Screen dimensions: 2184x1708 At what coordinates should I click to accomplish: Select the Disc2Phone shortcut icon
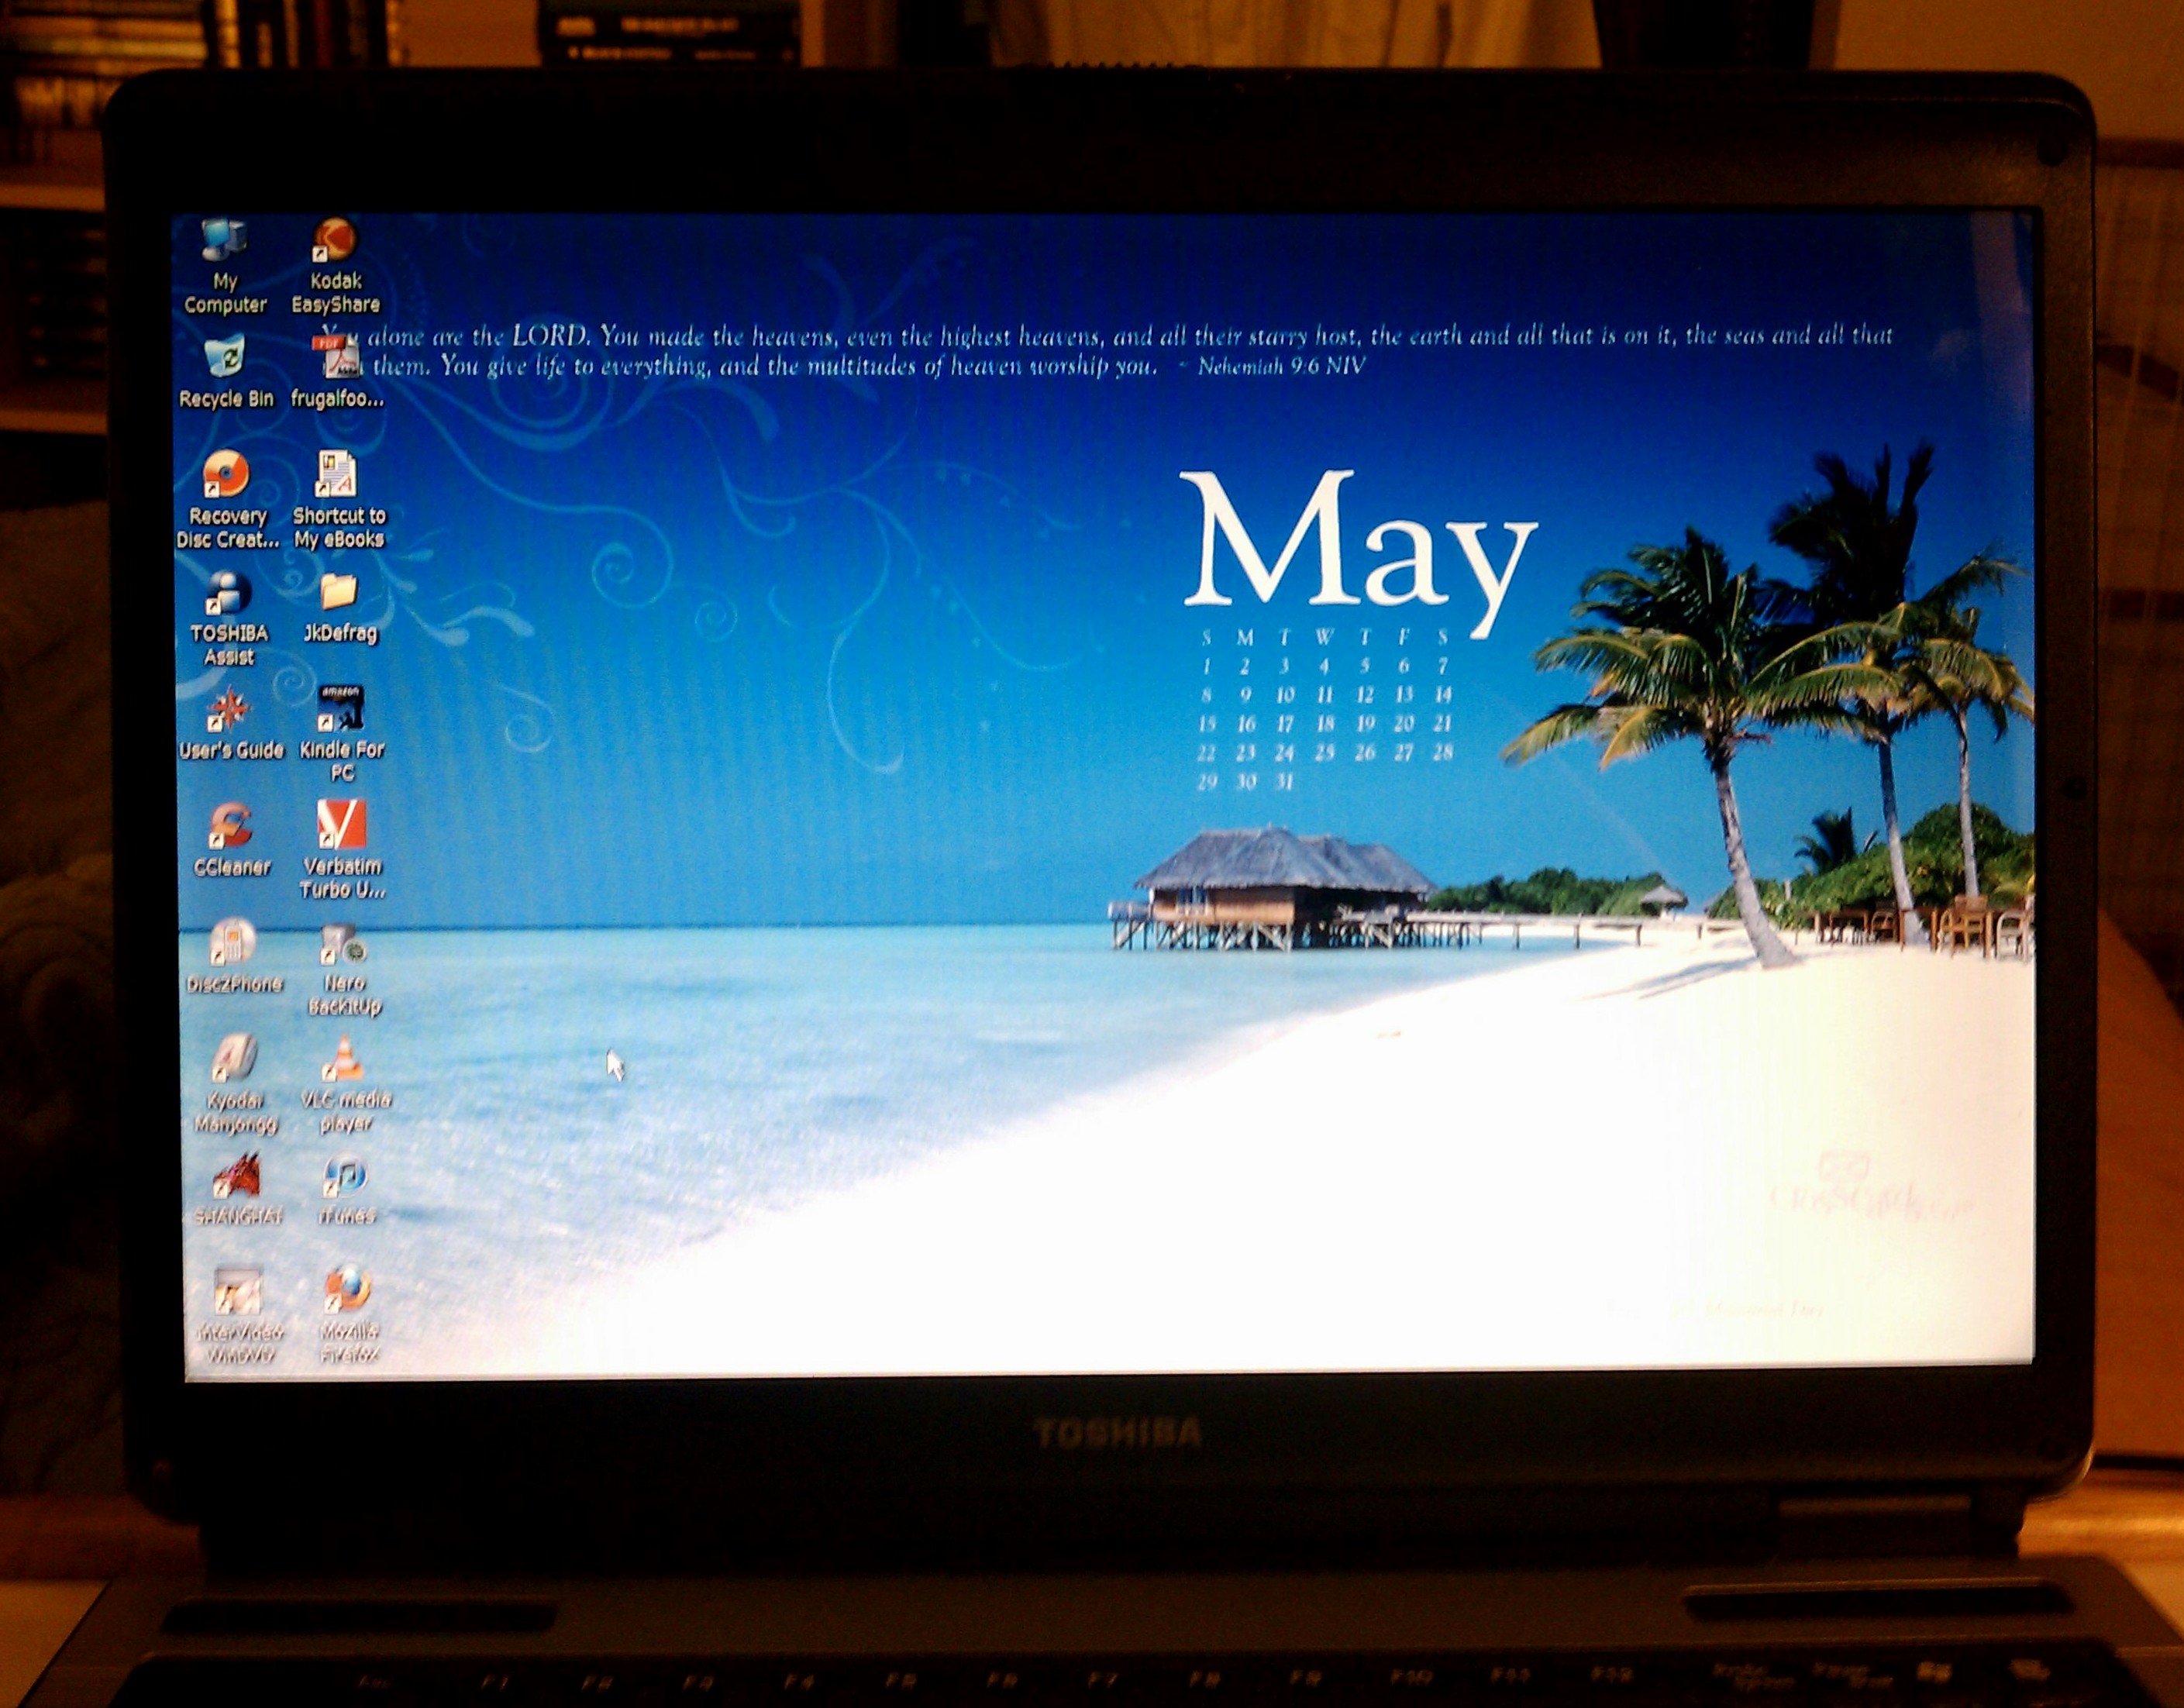click(x=233, y=943)
